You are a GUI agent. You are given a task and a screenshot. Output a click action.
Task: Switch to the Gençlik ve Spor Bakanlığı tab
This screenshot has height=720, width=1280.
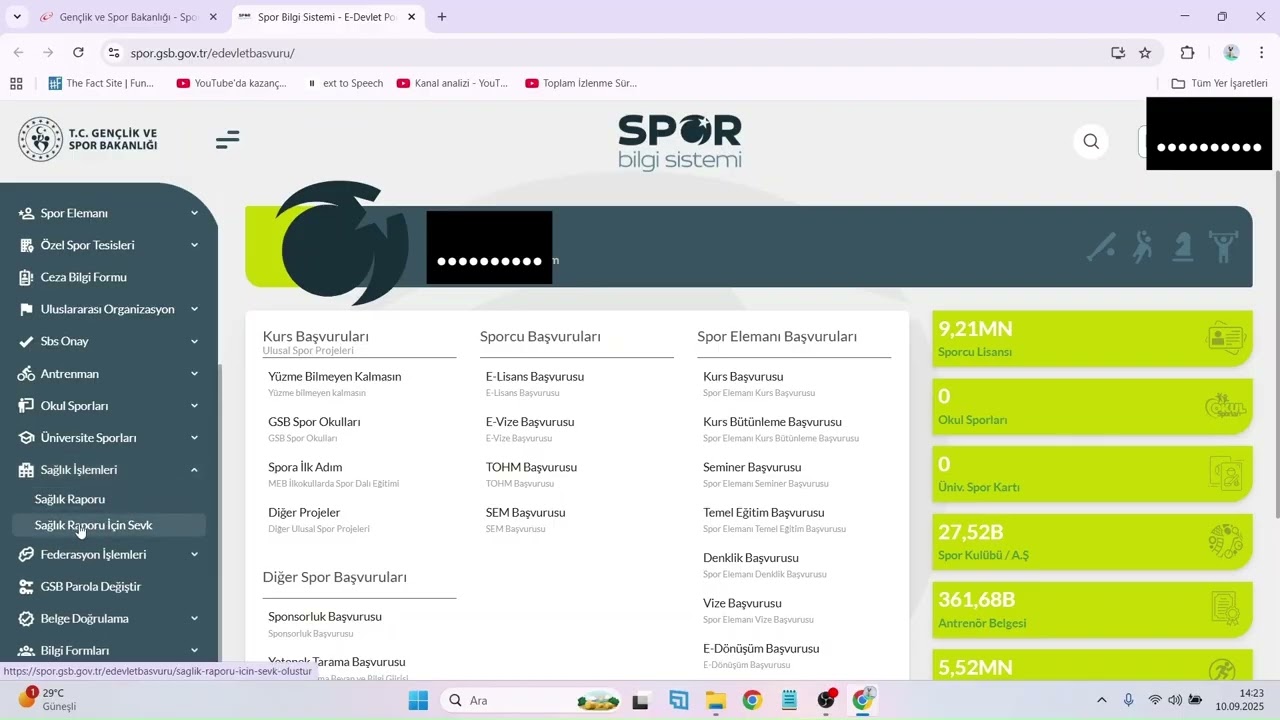pyautogui.click(x=127, y=17)
